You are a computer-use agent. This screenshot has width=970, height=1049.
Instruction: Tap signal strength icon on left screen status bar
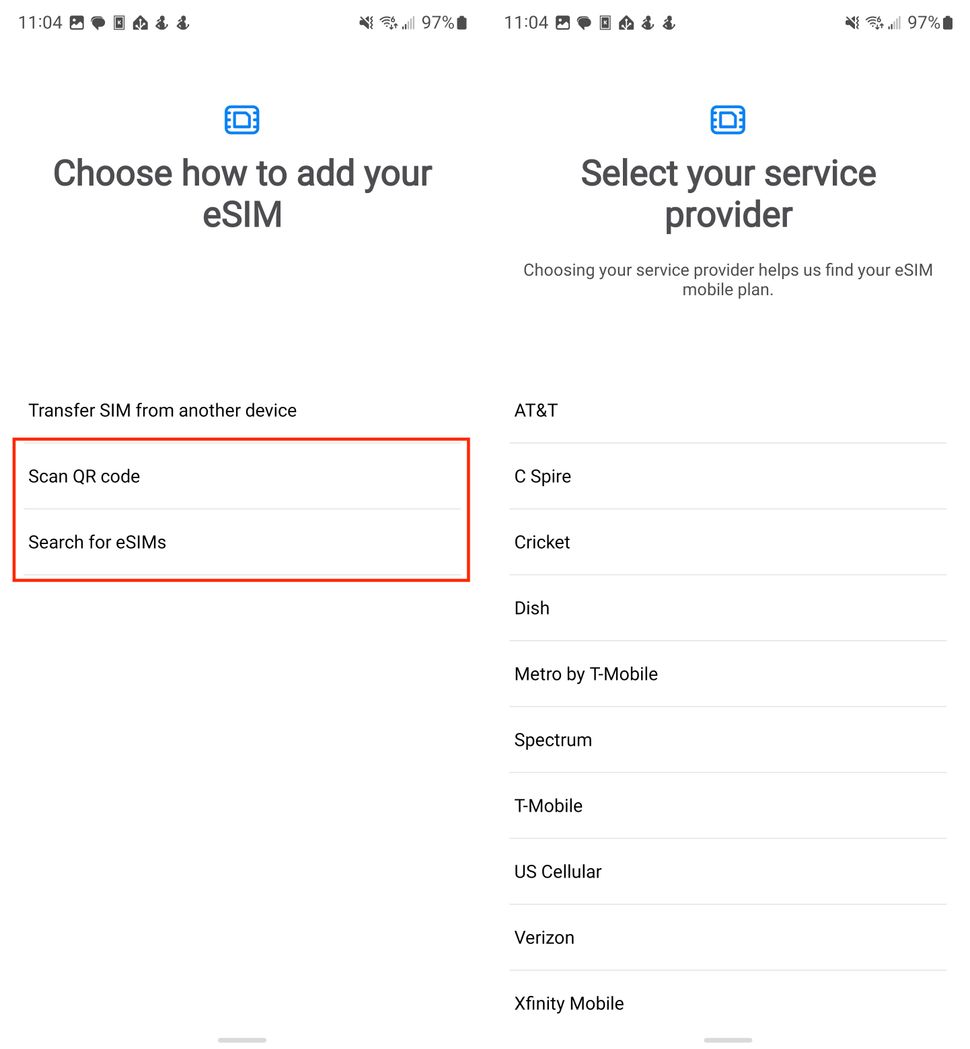pyautogui.click(x=408, y=23)
